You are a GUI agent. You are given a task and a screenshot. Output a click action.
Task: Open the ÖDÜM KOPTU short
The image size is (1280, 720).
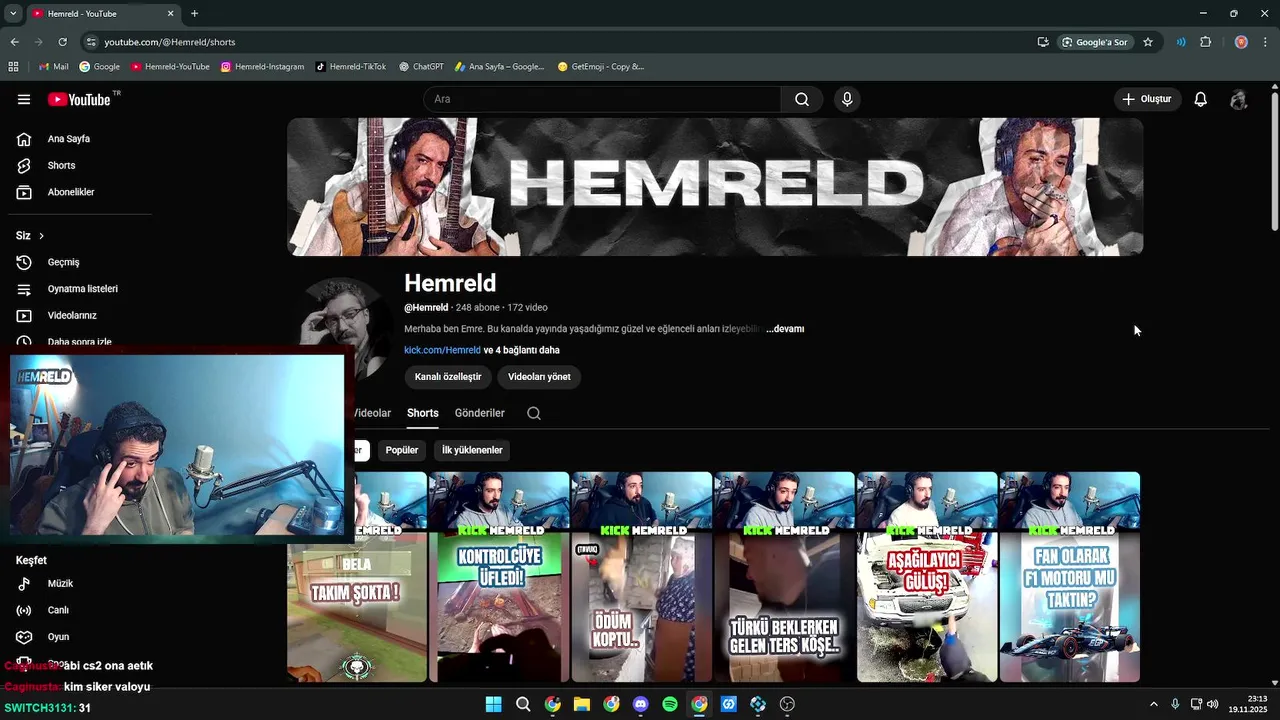(x=641, y=577)
